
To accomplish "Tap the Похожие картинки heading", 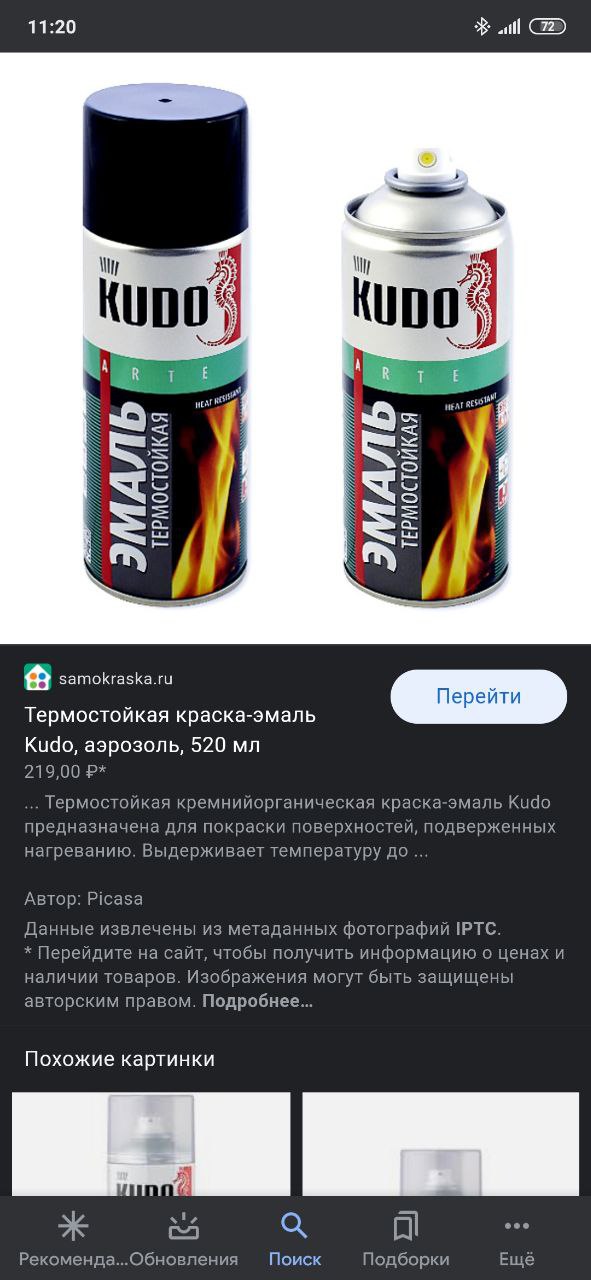I will [120, 1059].
